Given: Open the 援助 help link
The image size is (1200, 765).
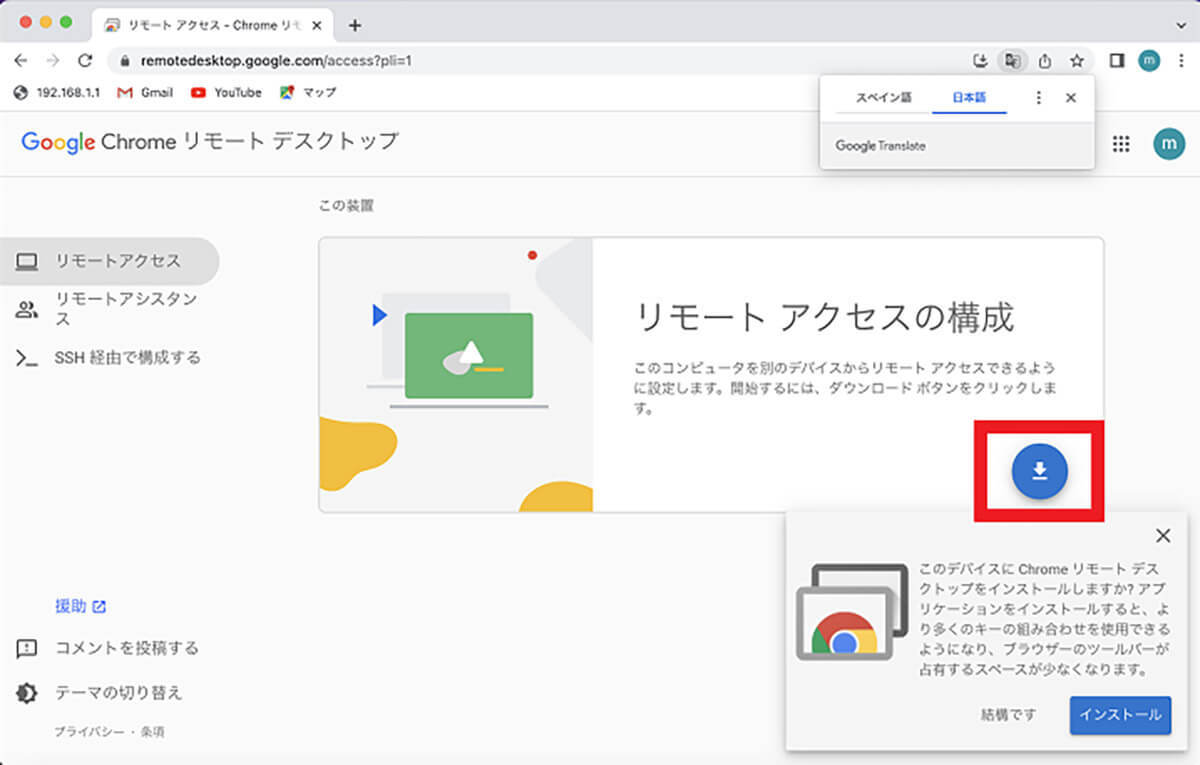Looking at the screenshot, I should pos(80,606).
